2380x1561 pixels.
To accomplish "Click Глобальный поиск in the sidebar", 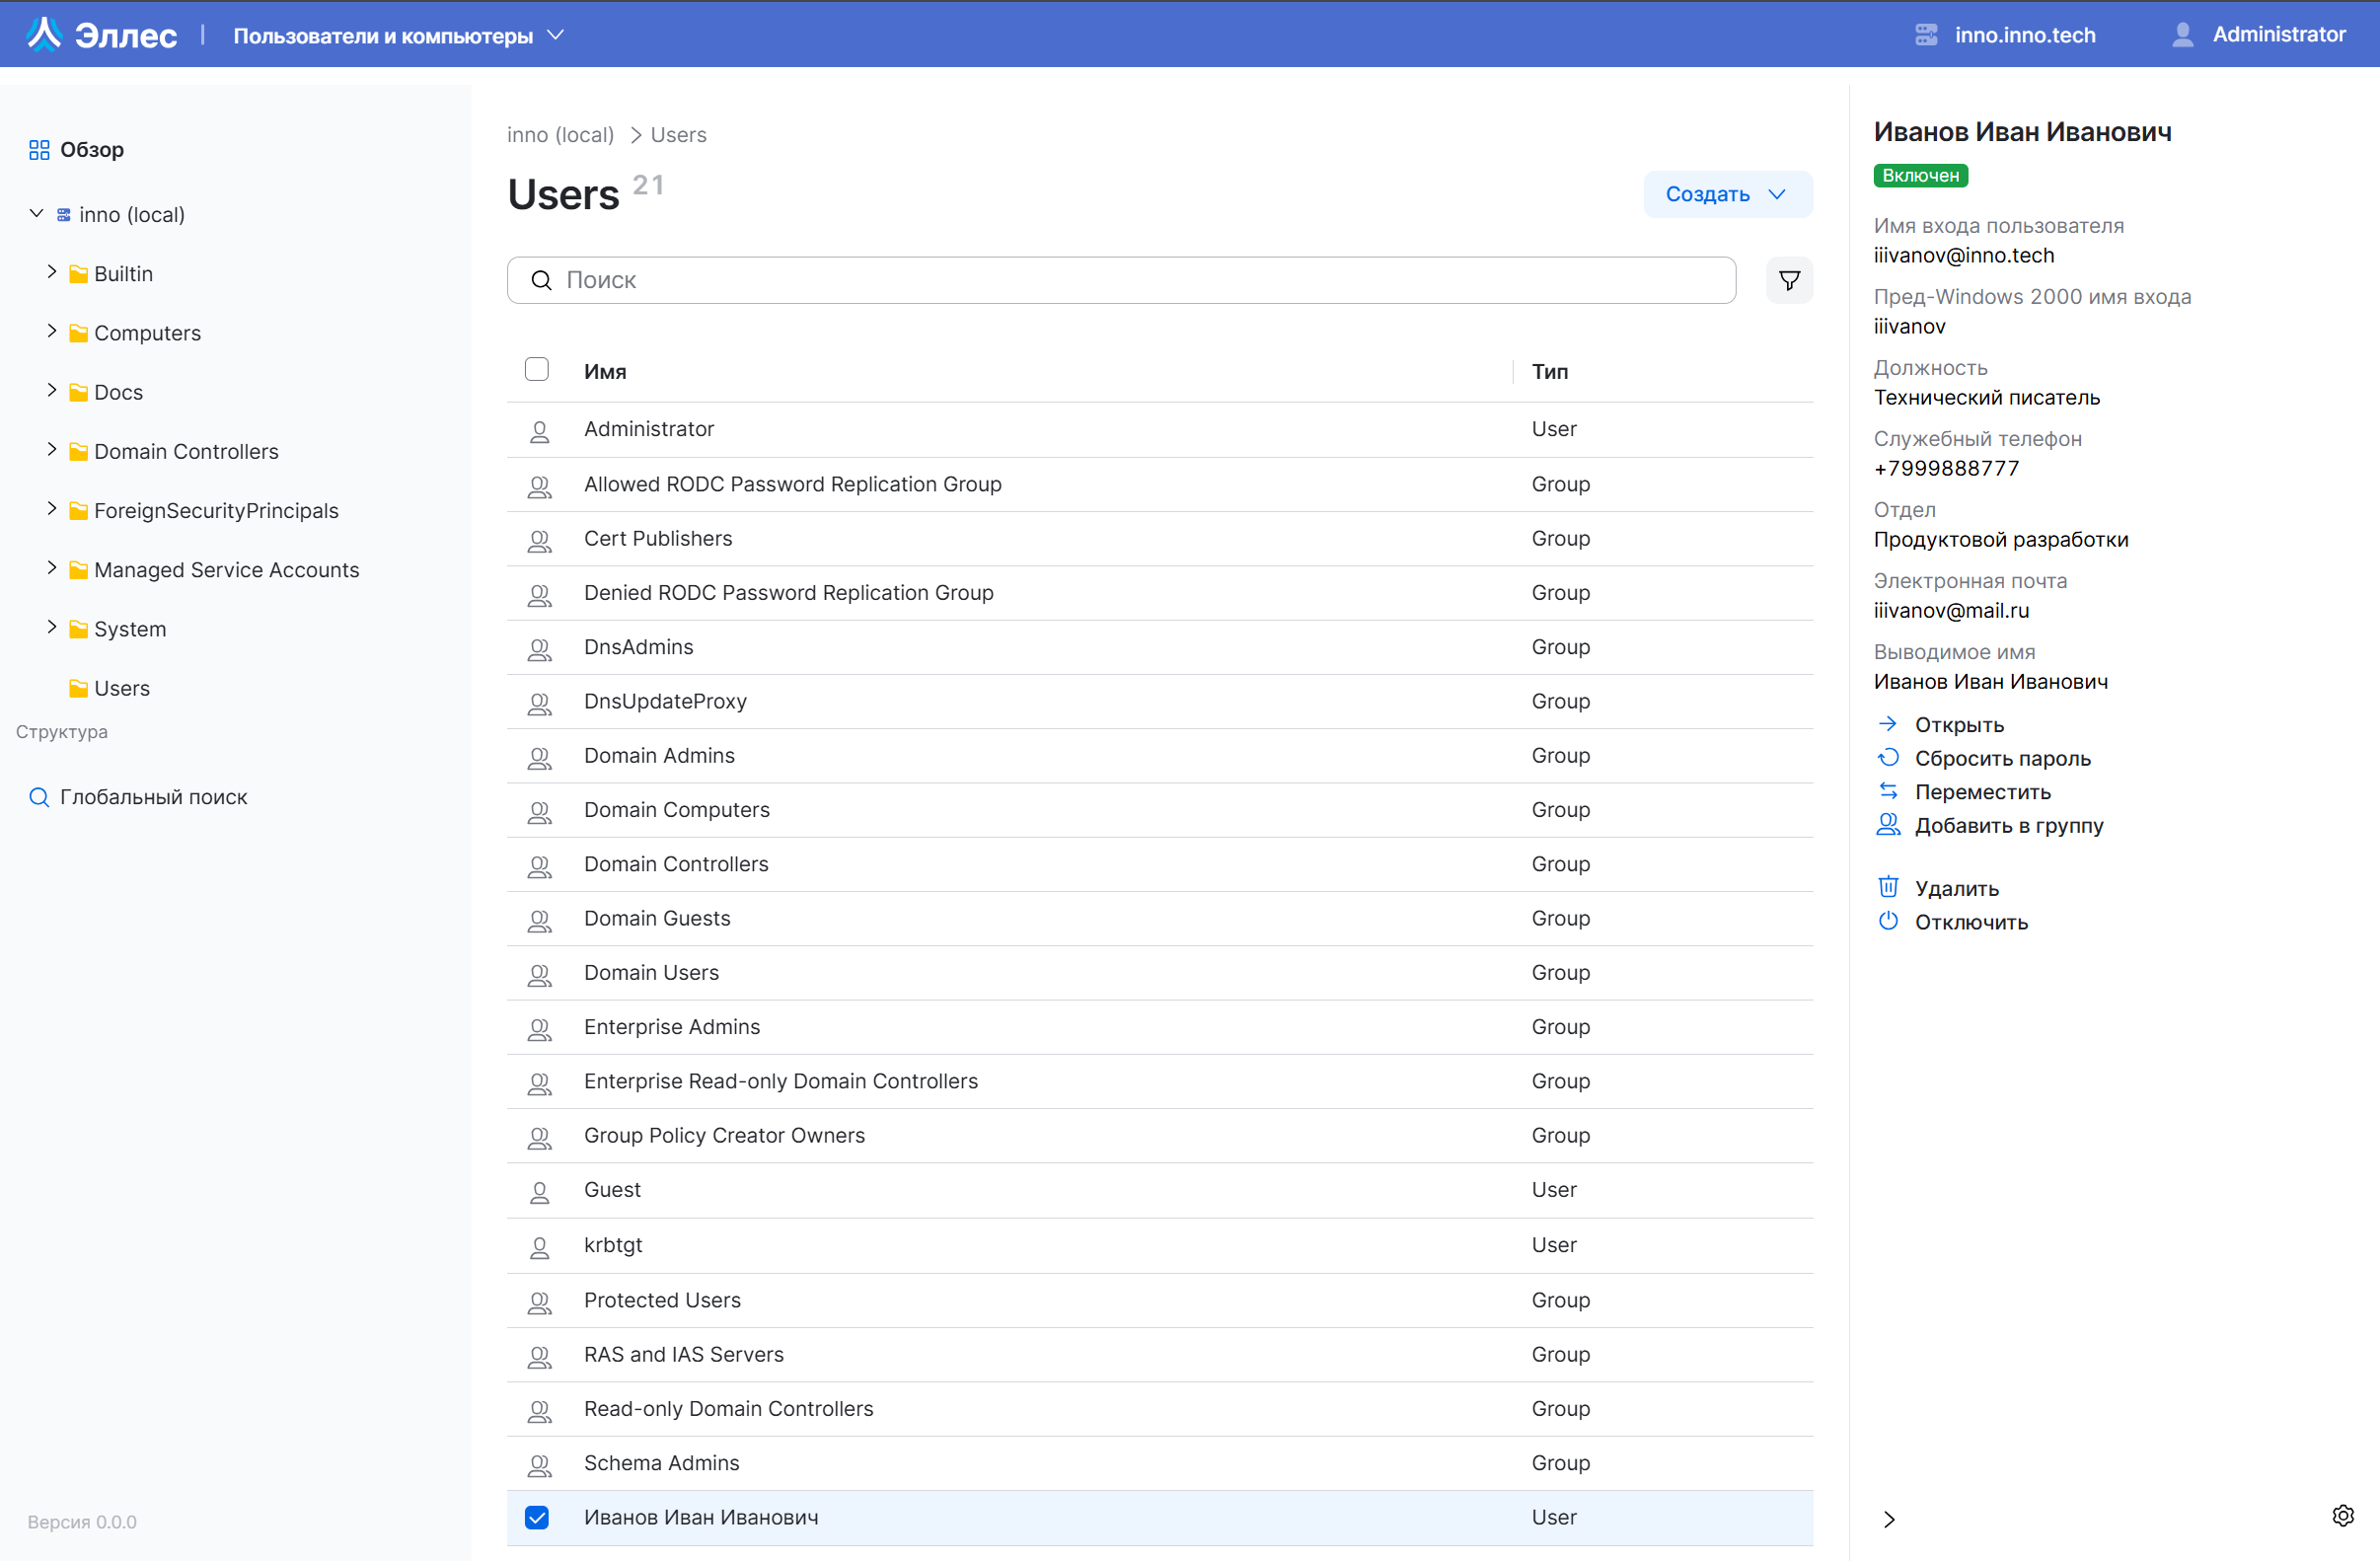I will 153,796.
